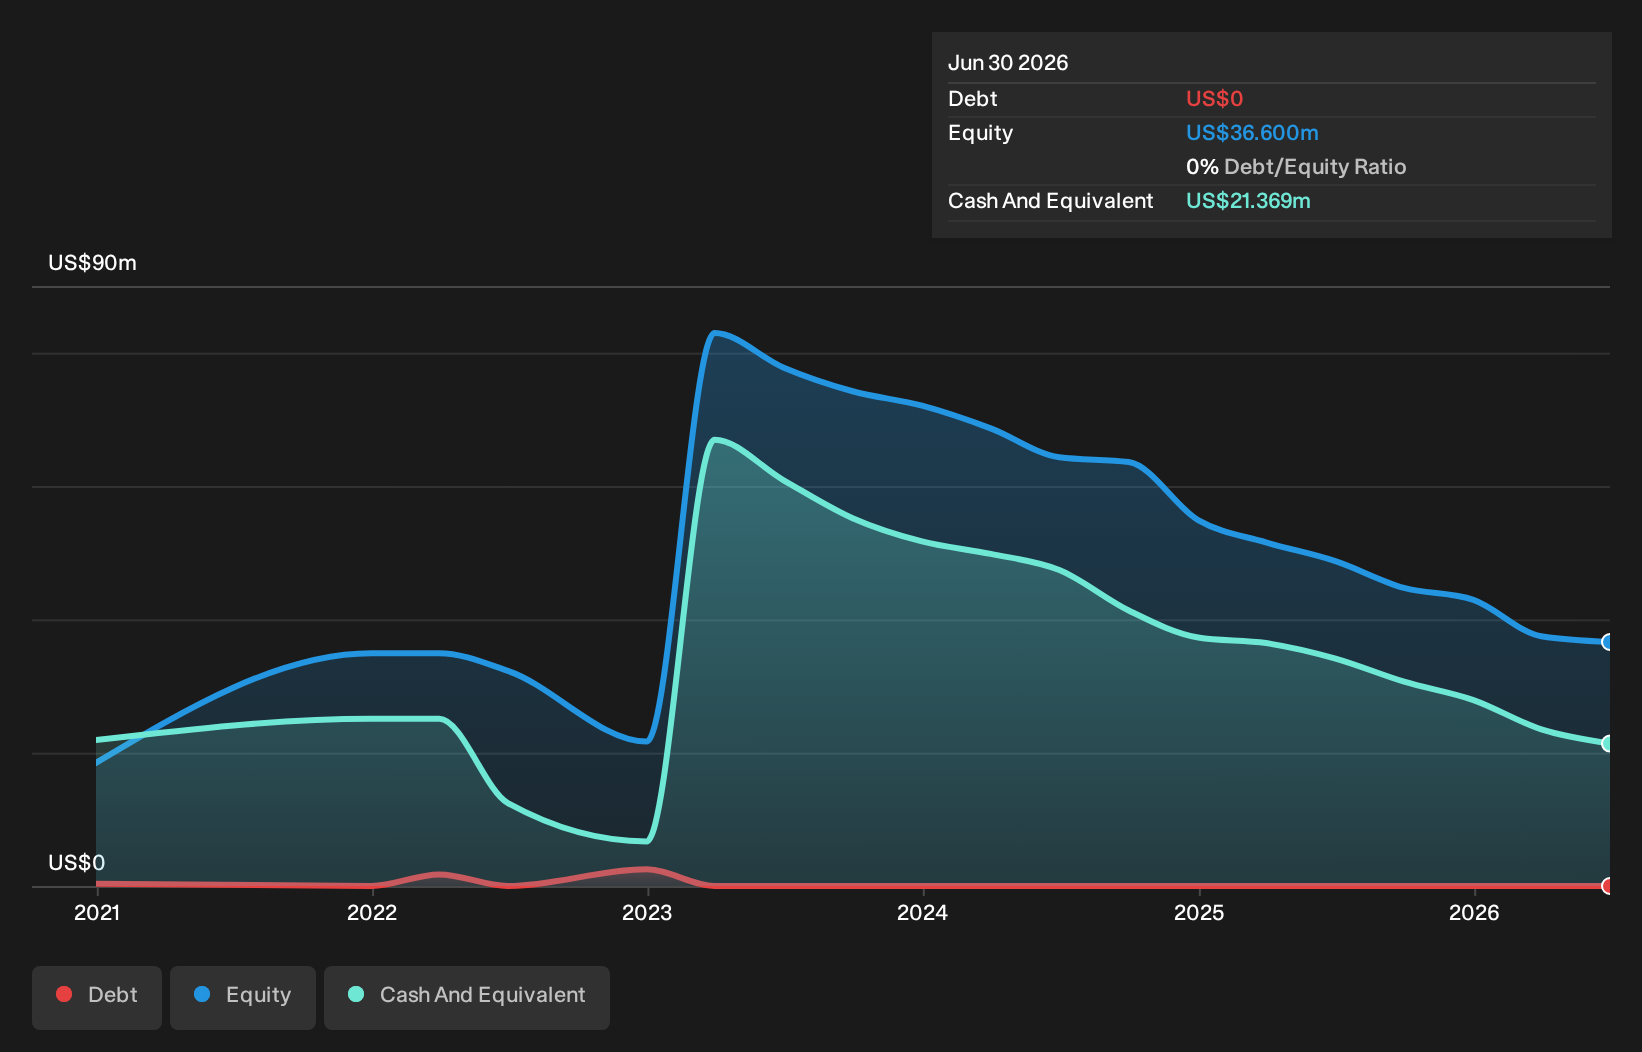Select the red Debt endpoint marker
Viewport: 1642px width, 1052px height.
[1608, 886]
